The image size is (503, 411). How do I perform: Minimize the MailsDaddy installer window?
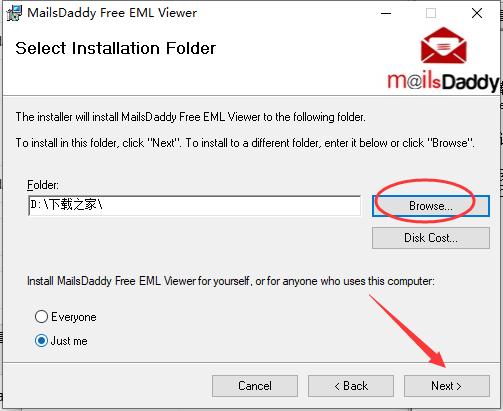pyautogui.click(x=386, y=13)
